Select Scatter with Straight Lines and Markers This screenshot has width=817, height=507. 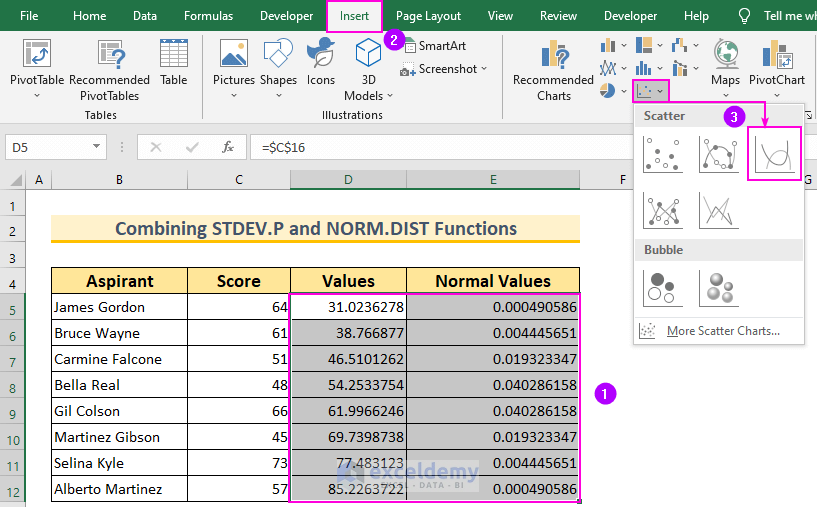(662, 210)
